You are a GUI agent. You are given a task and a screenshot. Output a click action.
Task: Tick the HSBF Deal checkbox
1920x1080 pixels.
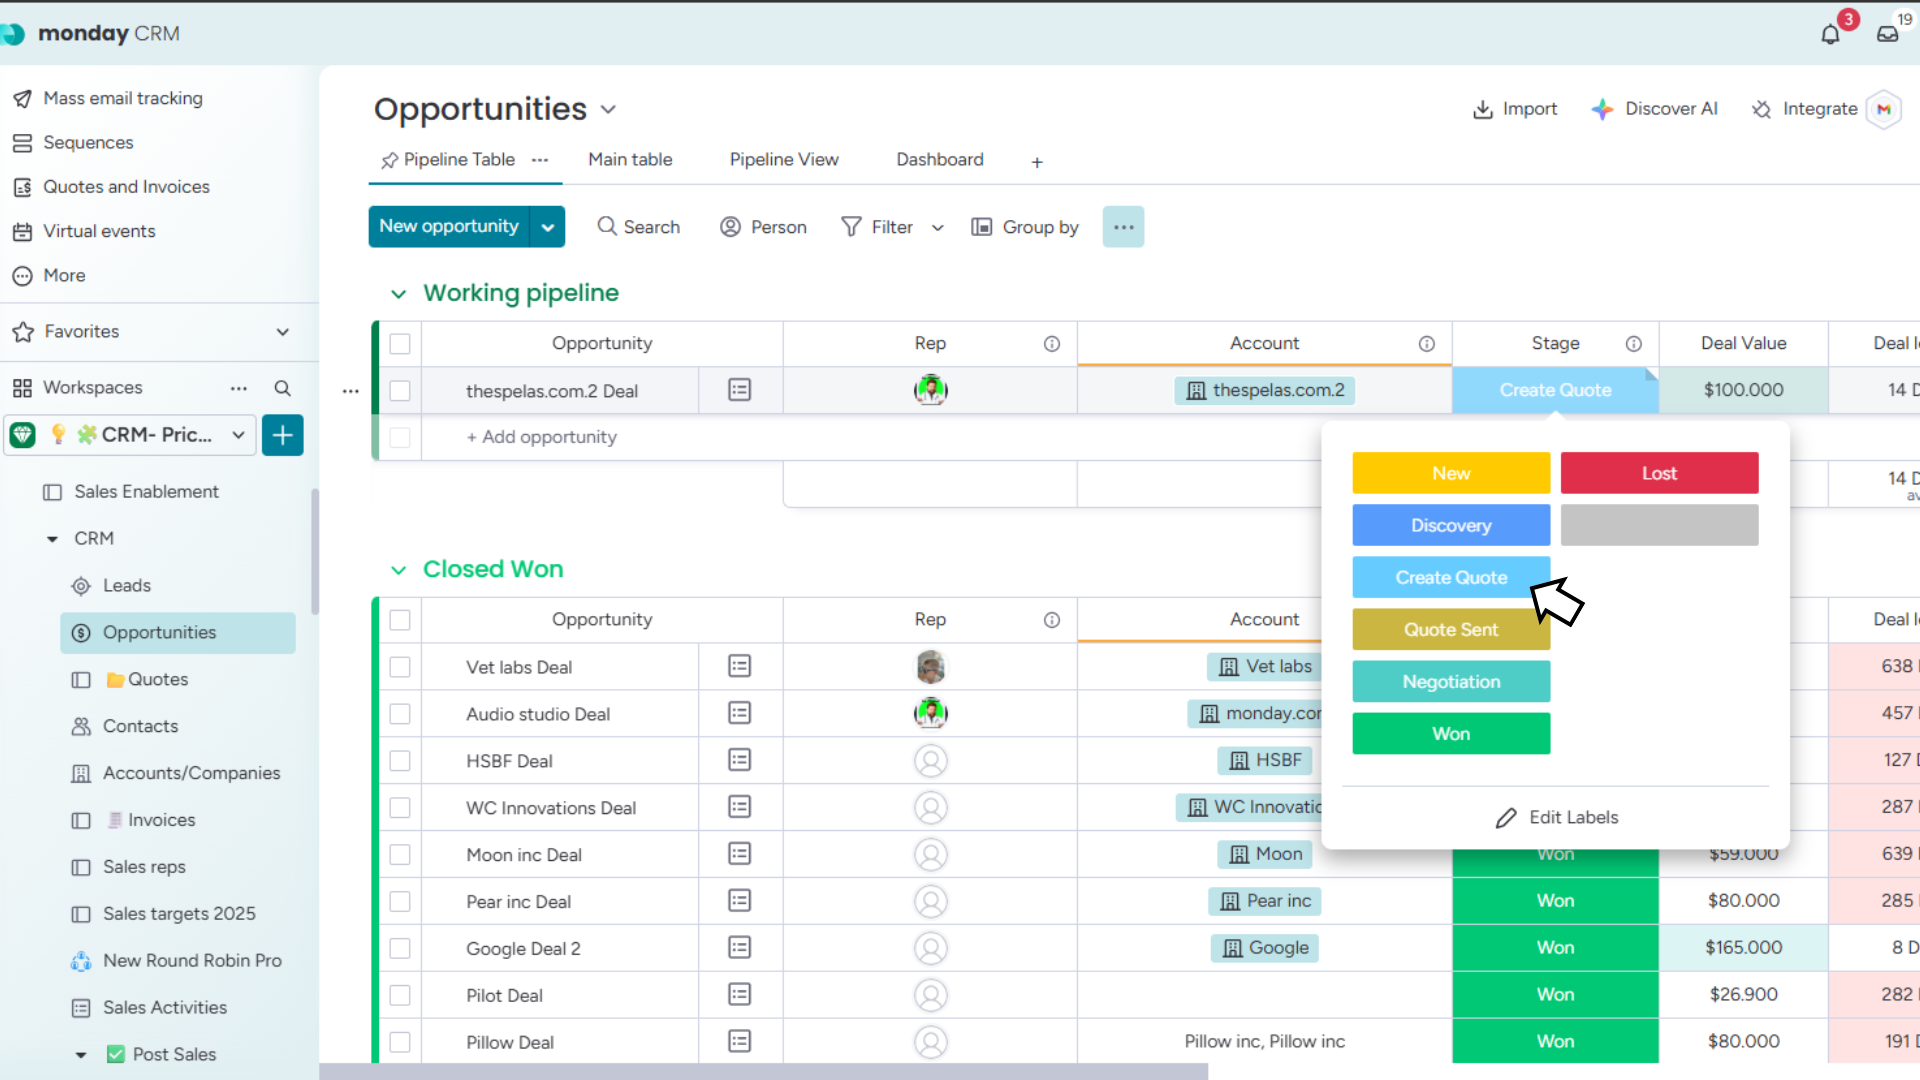tap(400, 761)
